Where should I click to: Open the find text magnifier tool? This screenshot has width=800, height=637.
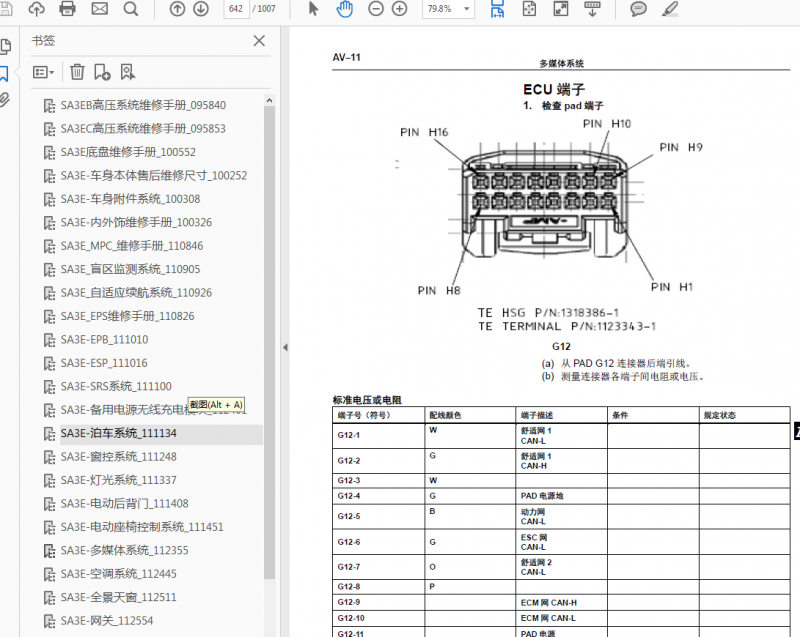point(131,8)
